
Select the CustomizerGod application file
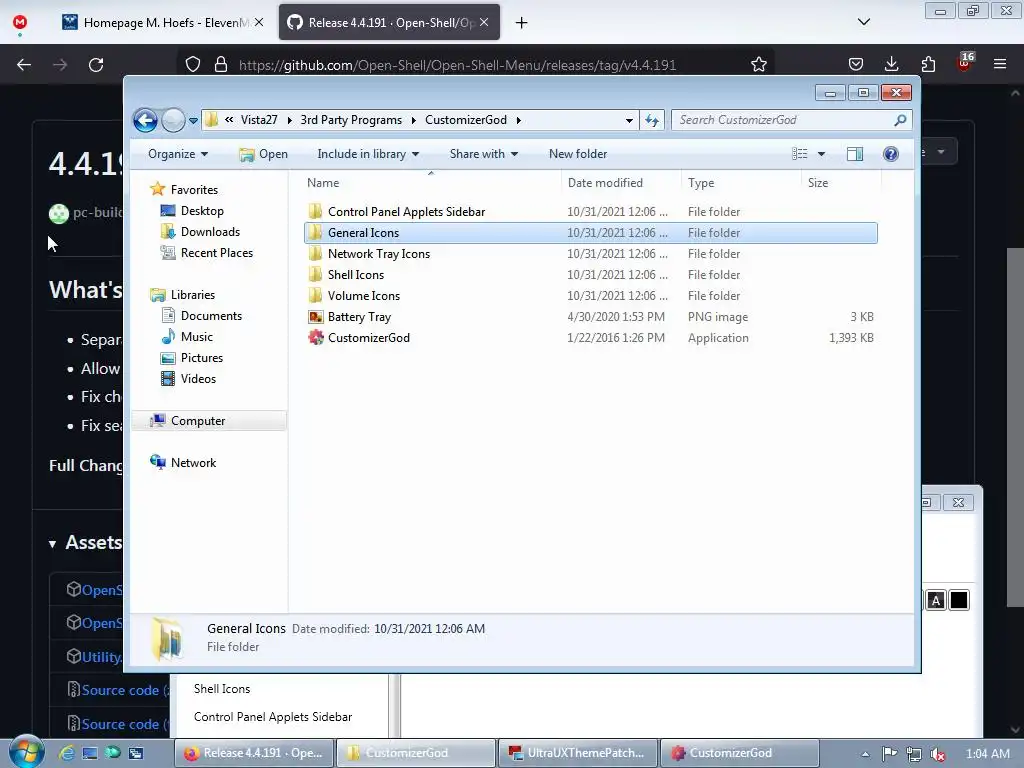(x=591, y=338)
